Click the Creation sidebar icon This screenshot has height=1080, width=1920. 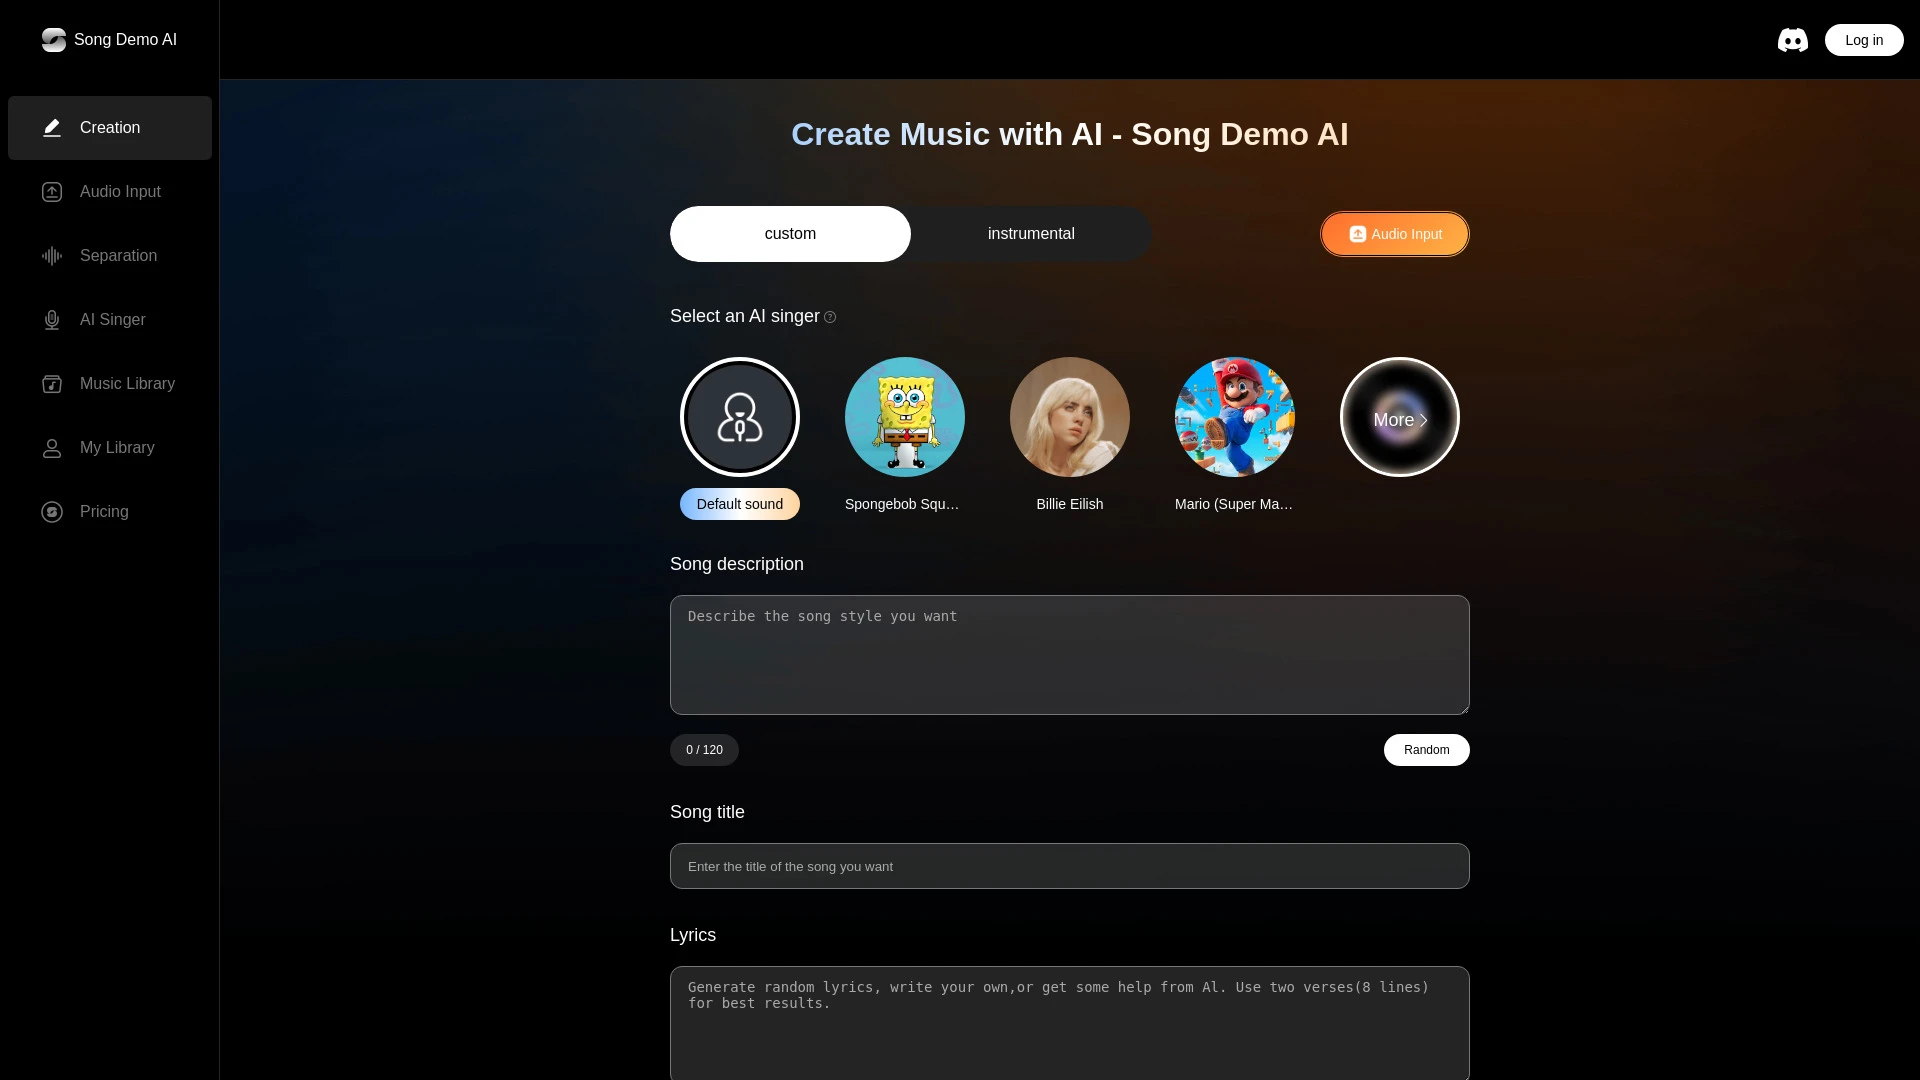pos(53,128)
